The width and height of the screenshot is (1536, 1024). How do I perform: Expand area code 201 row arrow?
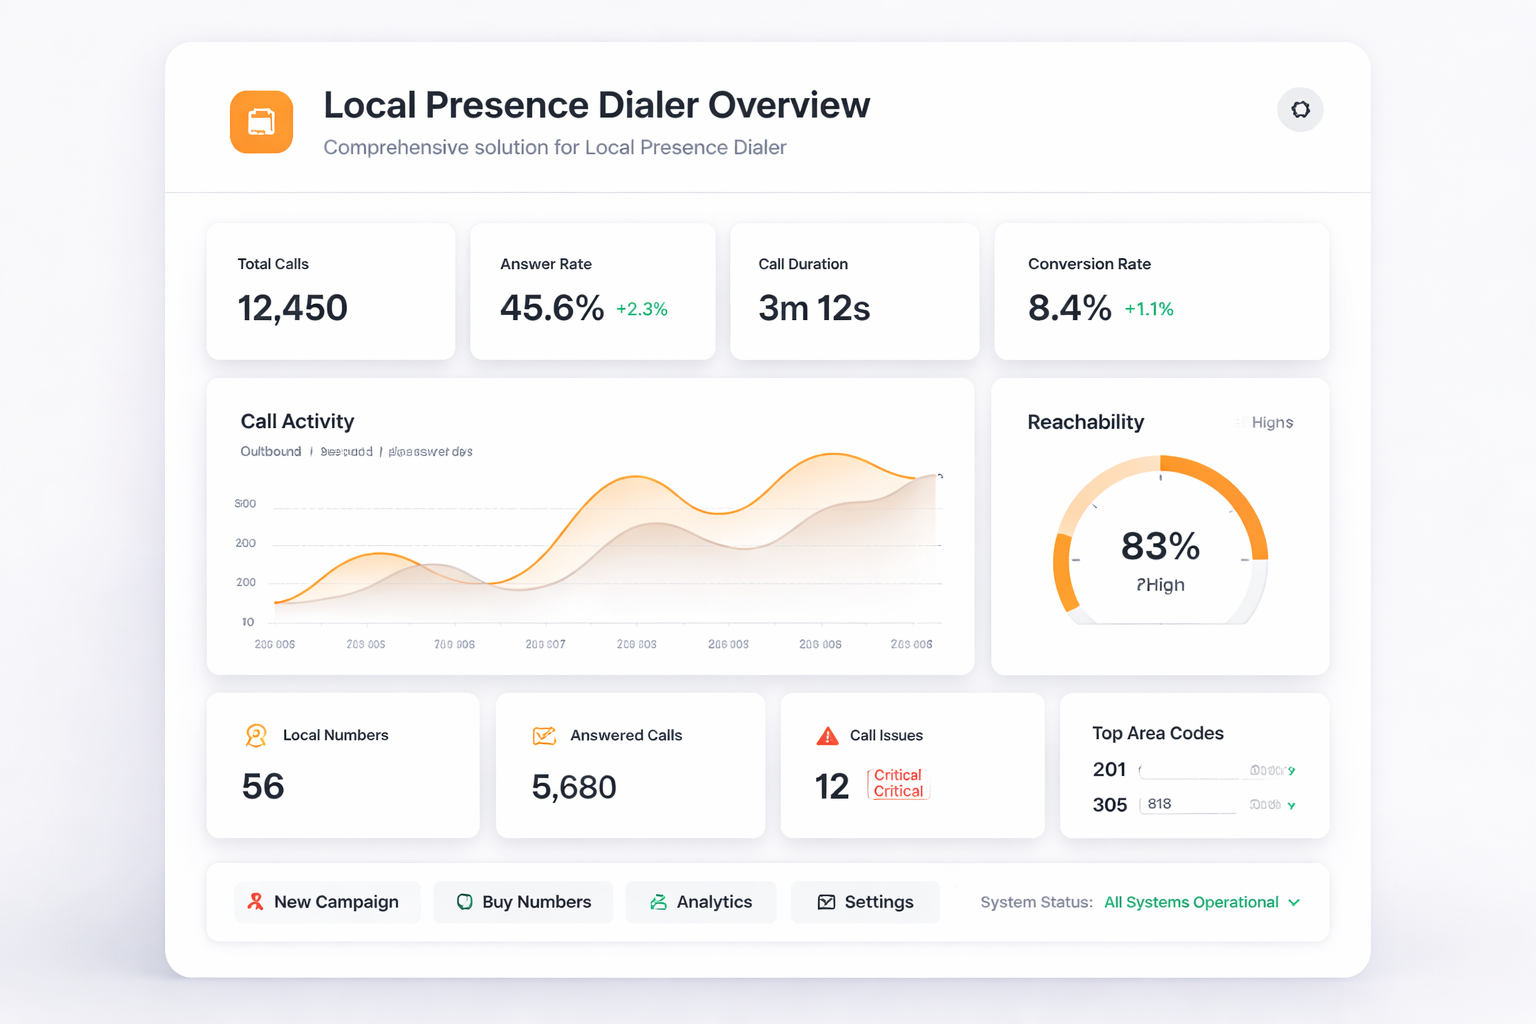(x=1291, y=771)
